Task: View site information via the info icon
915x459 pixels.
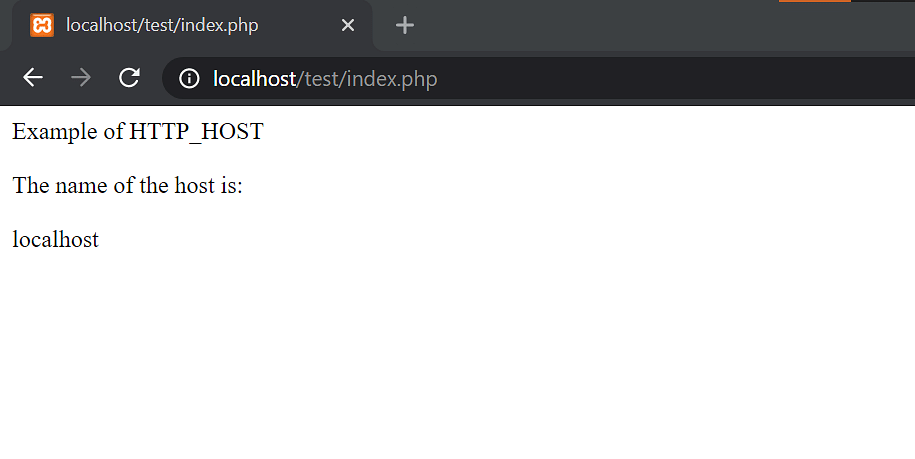Action: pyautogui.click(x=189, y=78)
